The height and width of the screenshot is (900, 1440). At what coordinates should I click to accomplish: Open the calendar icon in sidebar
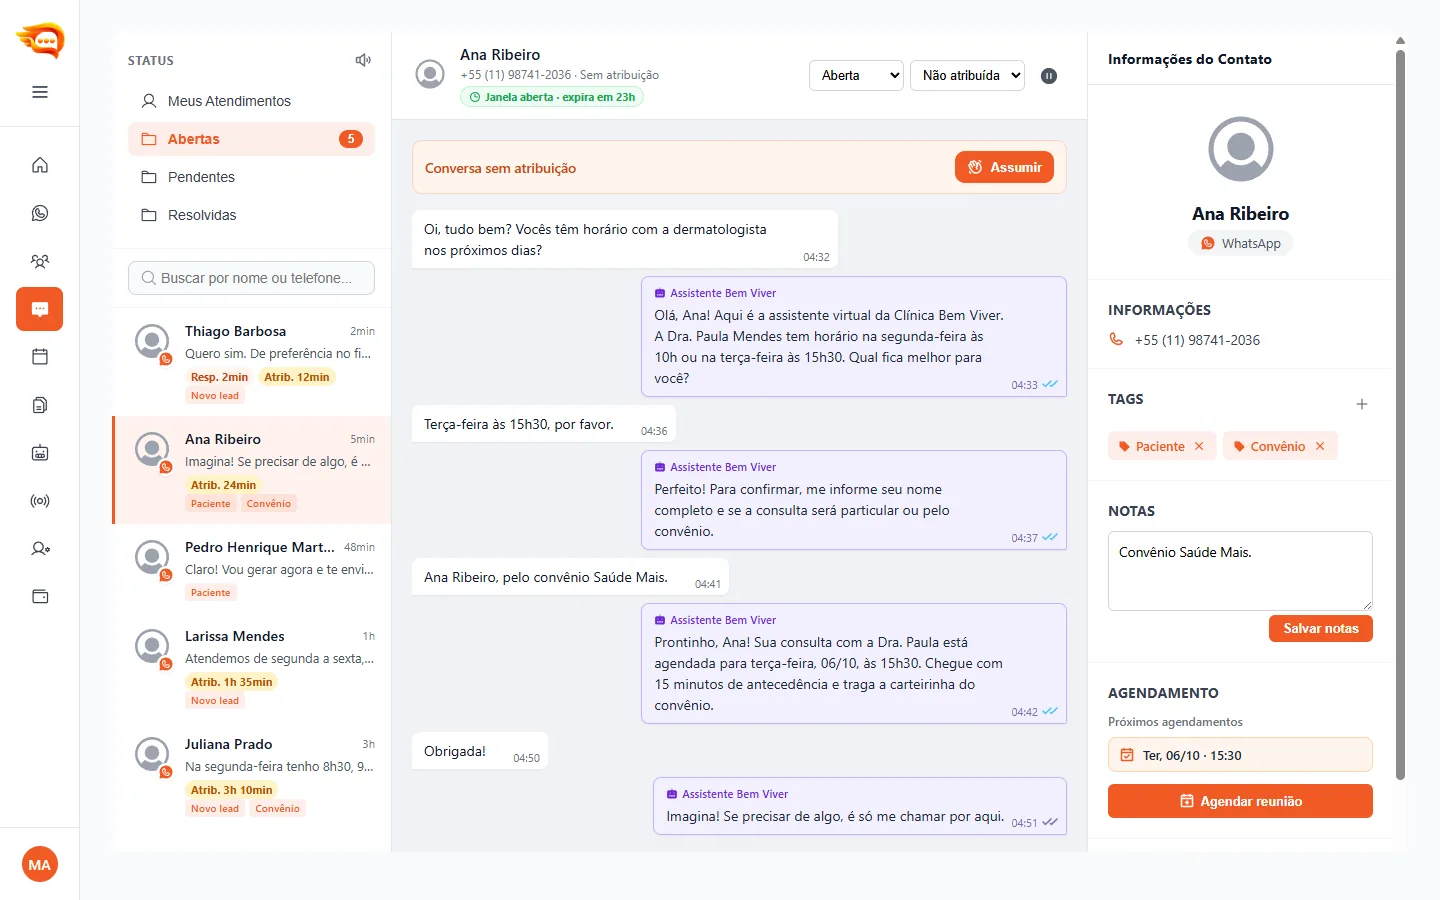click(40, 357)
